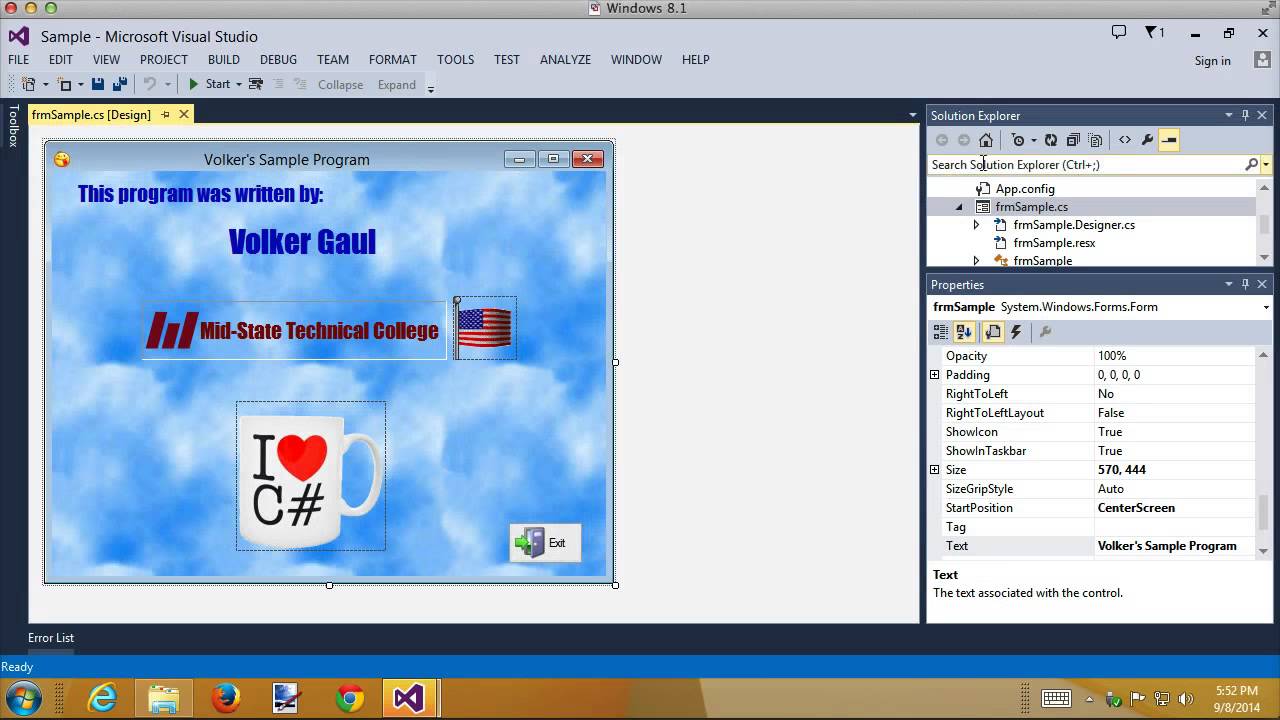Open the BUILD menu
This screenshot has width=1280, height=720.
[x=224, y=59]
